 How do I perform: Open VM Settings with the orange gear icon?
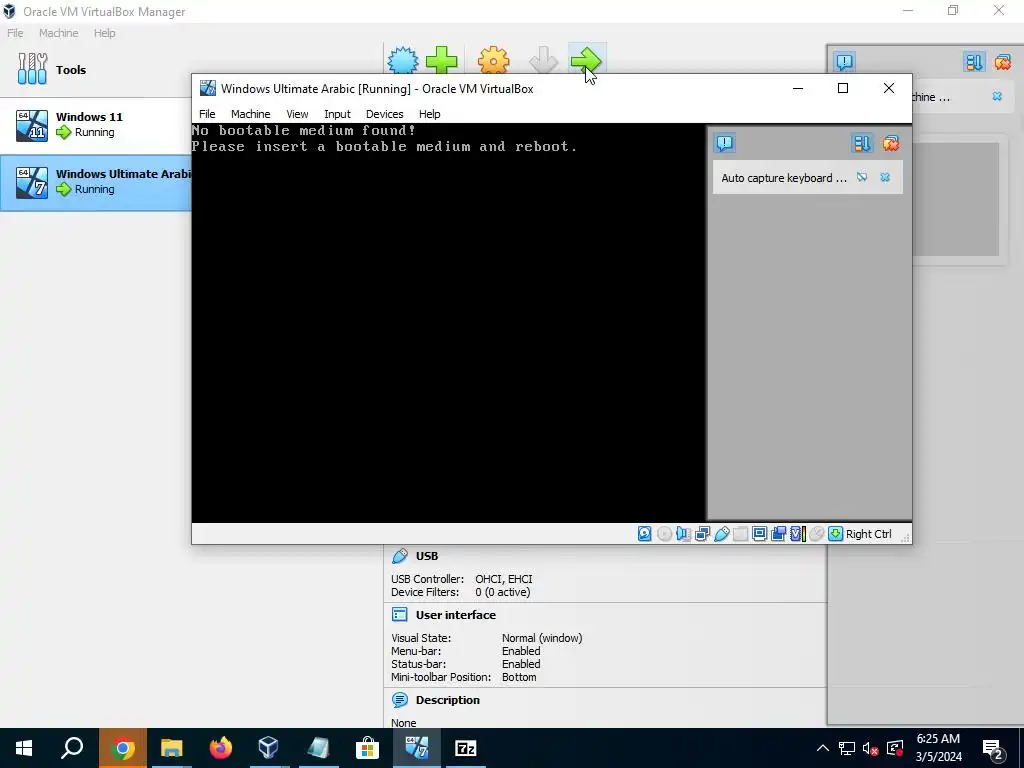(x=493, y=61)
